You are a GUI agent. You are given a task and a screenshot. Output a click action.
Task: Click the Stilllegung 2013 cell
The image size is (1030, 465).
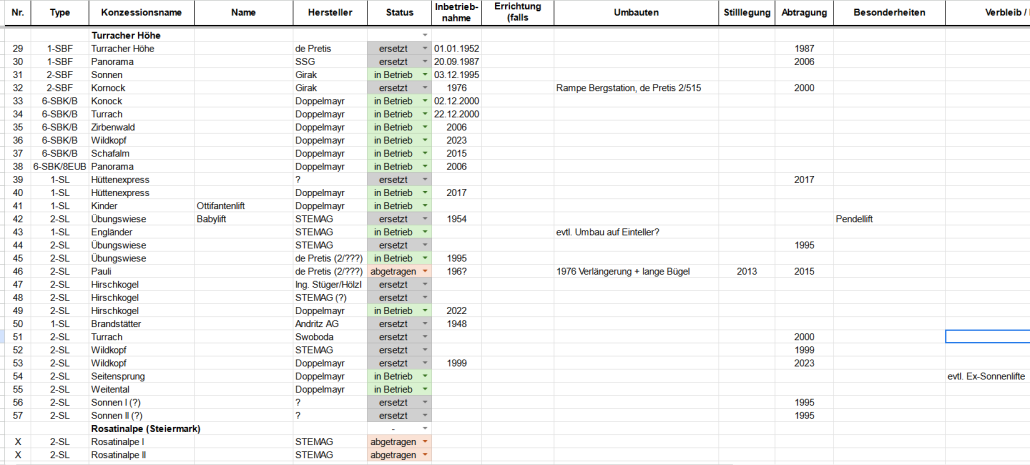pos(747,272)
